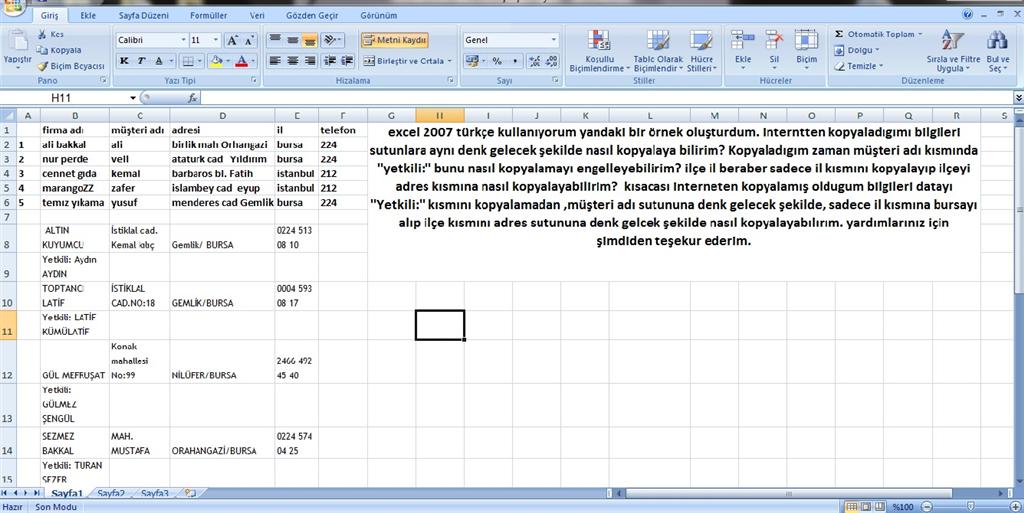Center text horizontally icon
The image size is (1024, 513).
pos(293,61)
